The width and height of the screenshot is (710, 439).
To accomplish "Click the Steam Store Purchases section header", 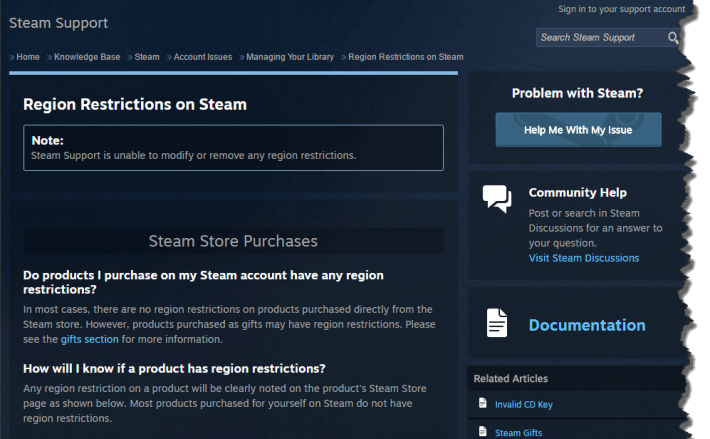I will coord(233,241).
